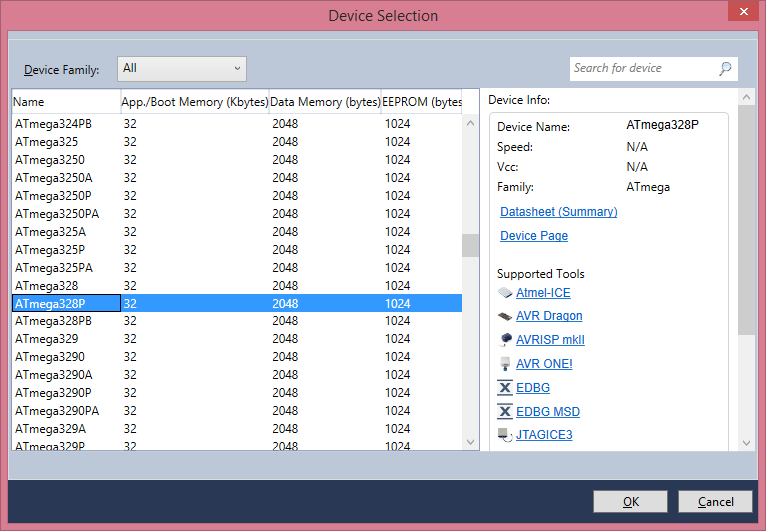766x531 pixels.
Task: Click the Family value ATmega
Action: click(x=648, y=187)
